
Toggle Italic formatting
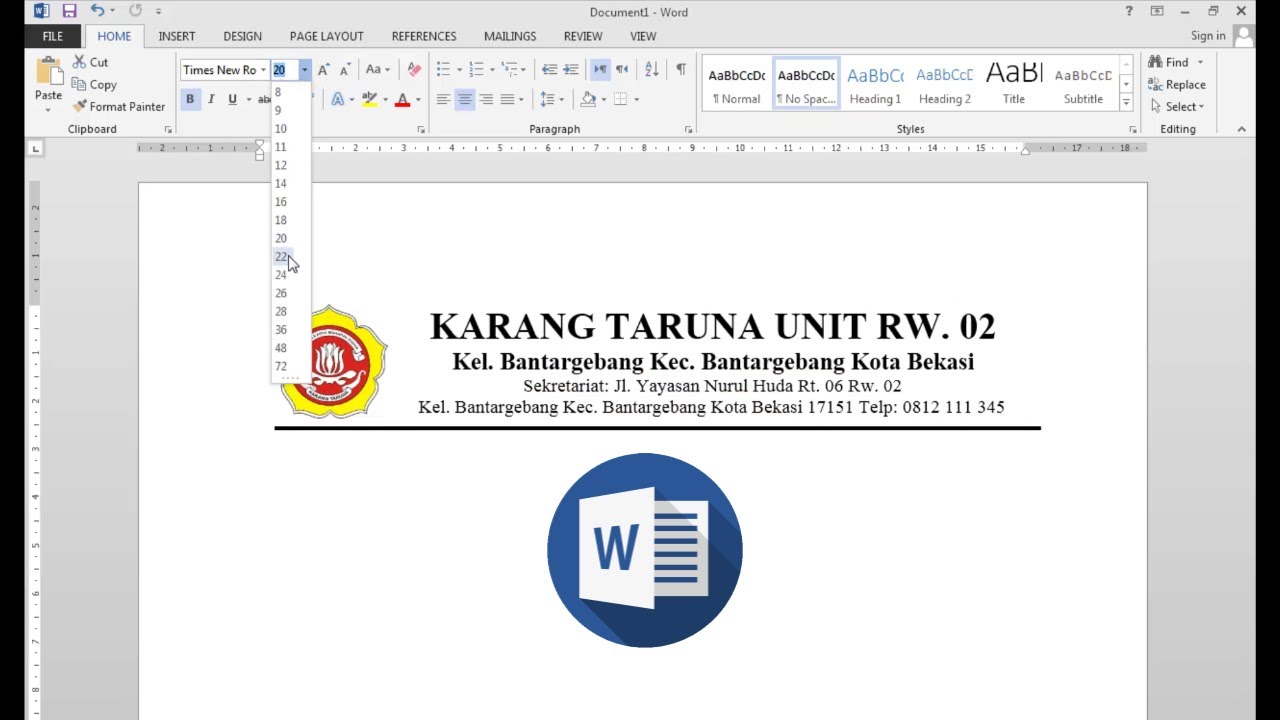pos(211,99)
